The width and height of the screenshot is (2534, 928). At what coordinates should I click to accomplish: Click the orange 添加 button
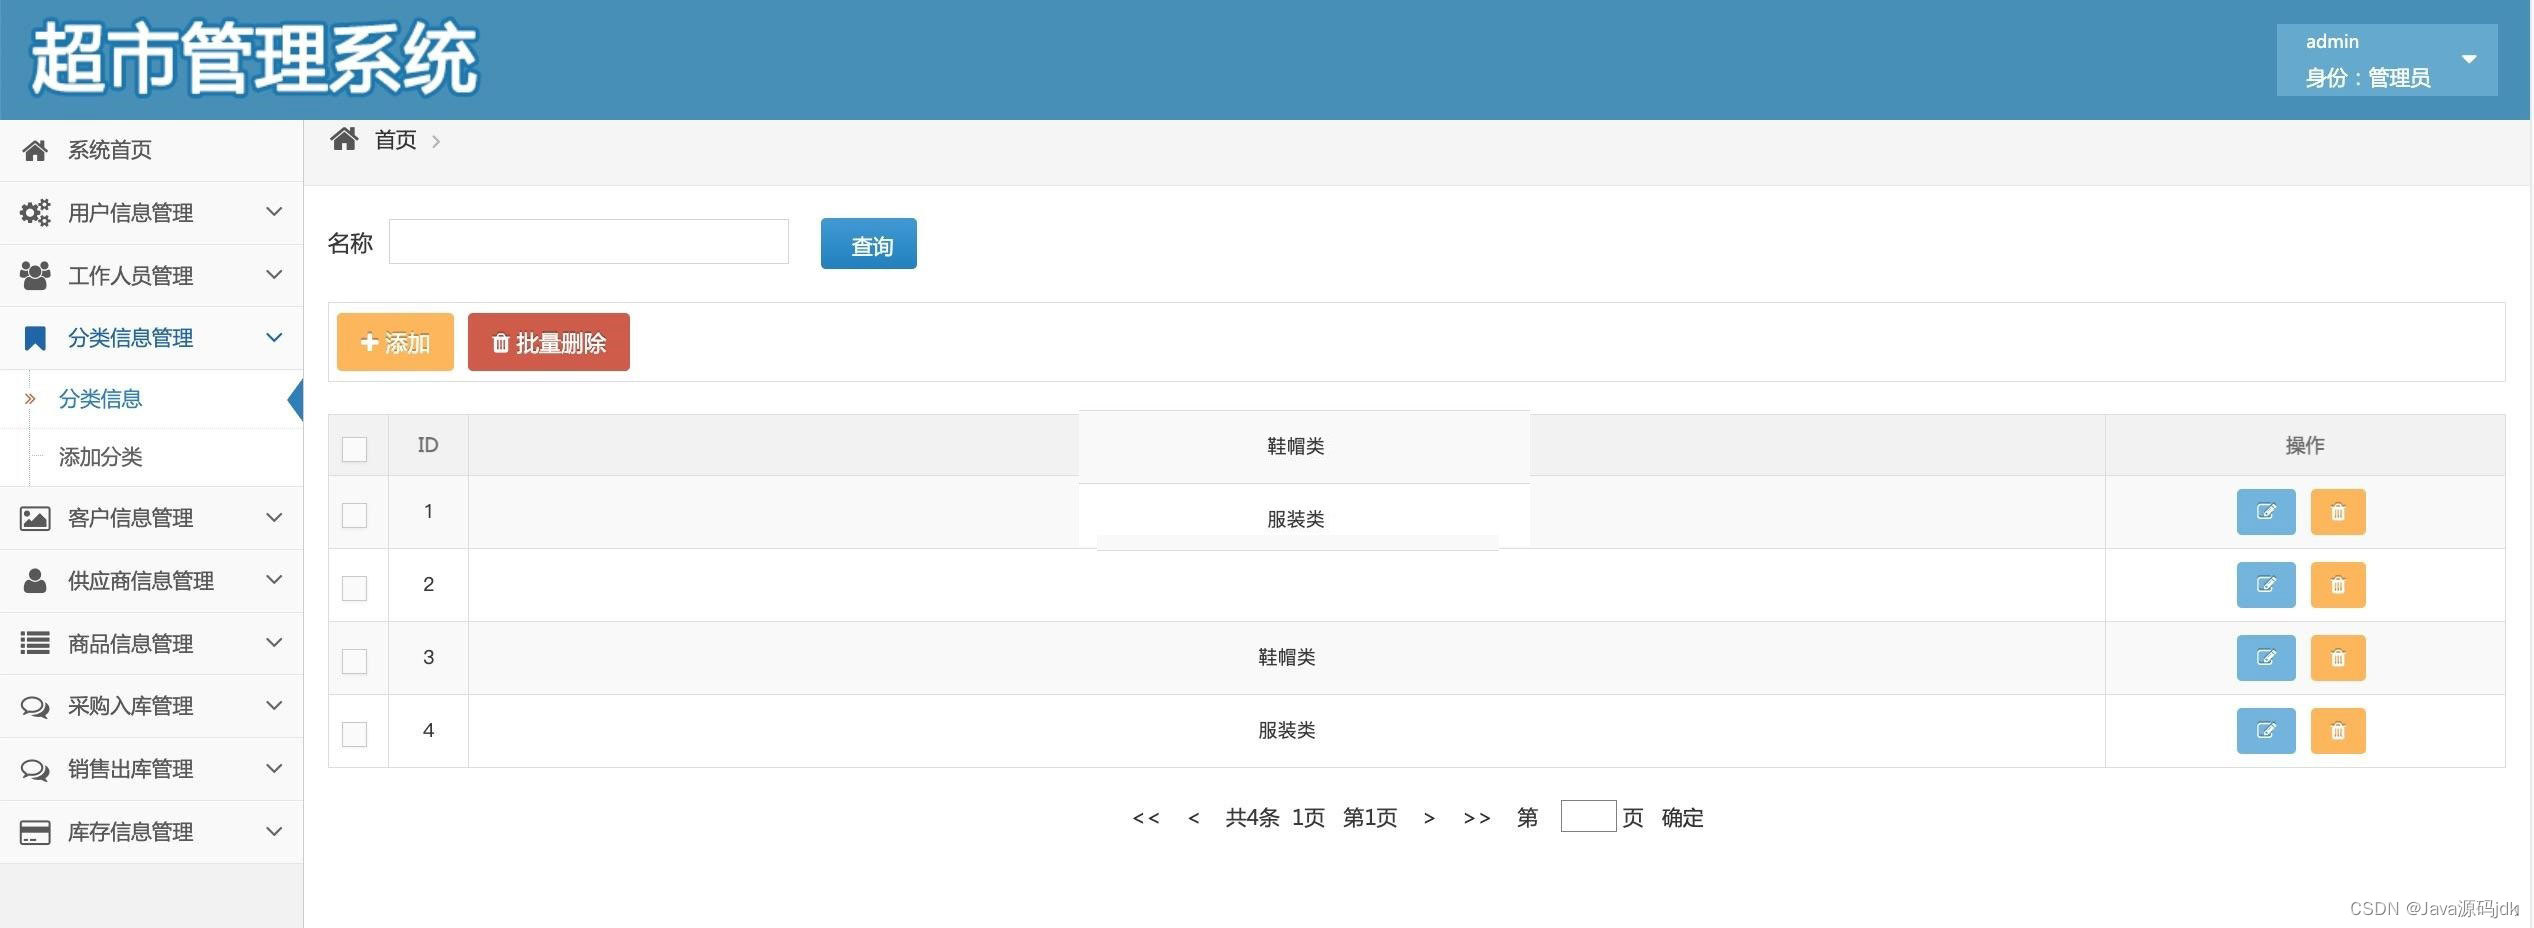point(395,342)
